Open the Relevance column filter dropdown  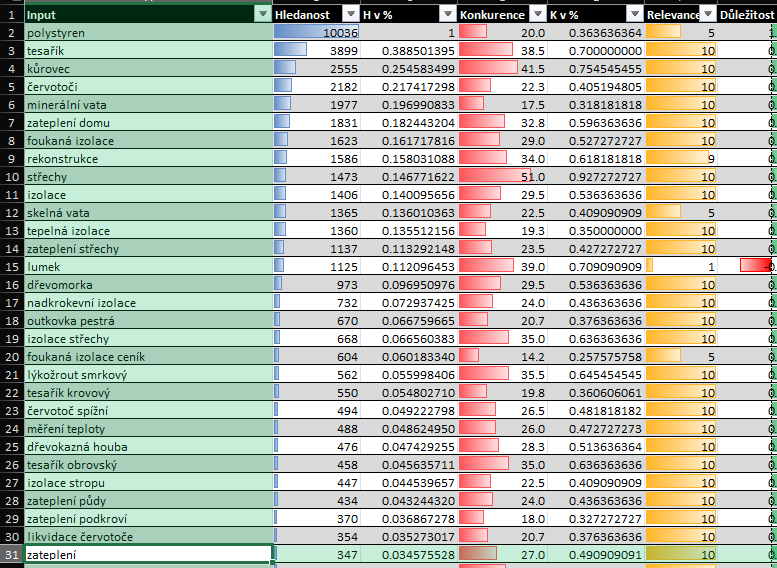tap(708, 14)
